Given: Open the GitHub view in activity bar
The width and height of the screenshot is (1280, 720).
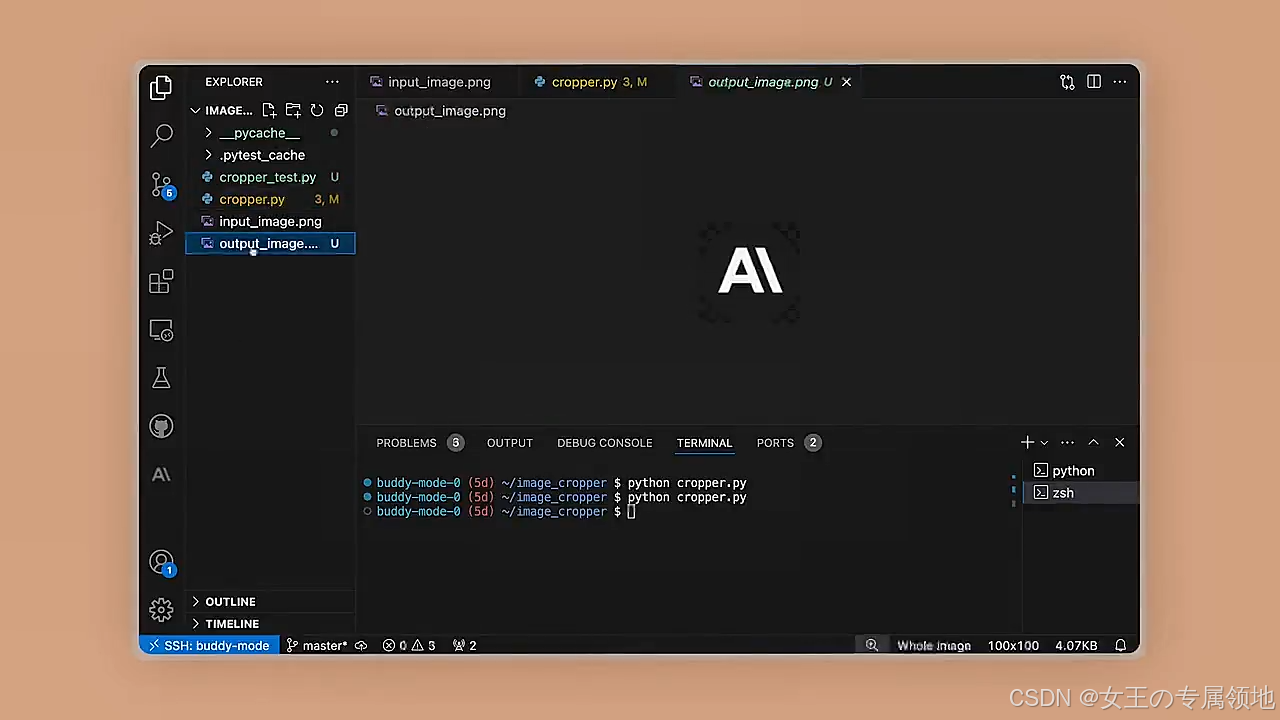Looking at the screenshot, I should click(161, 426).
